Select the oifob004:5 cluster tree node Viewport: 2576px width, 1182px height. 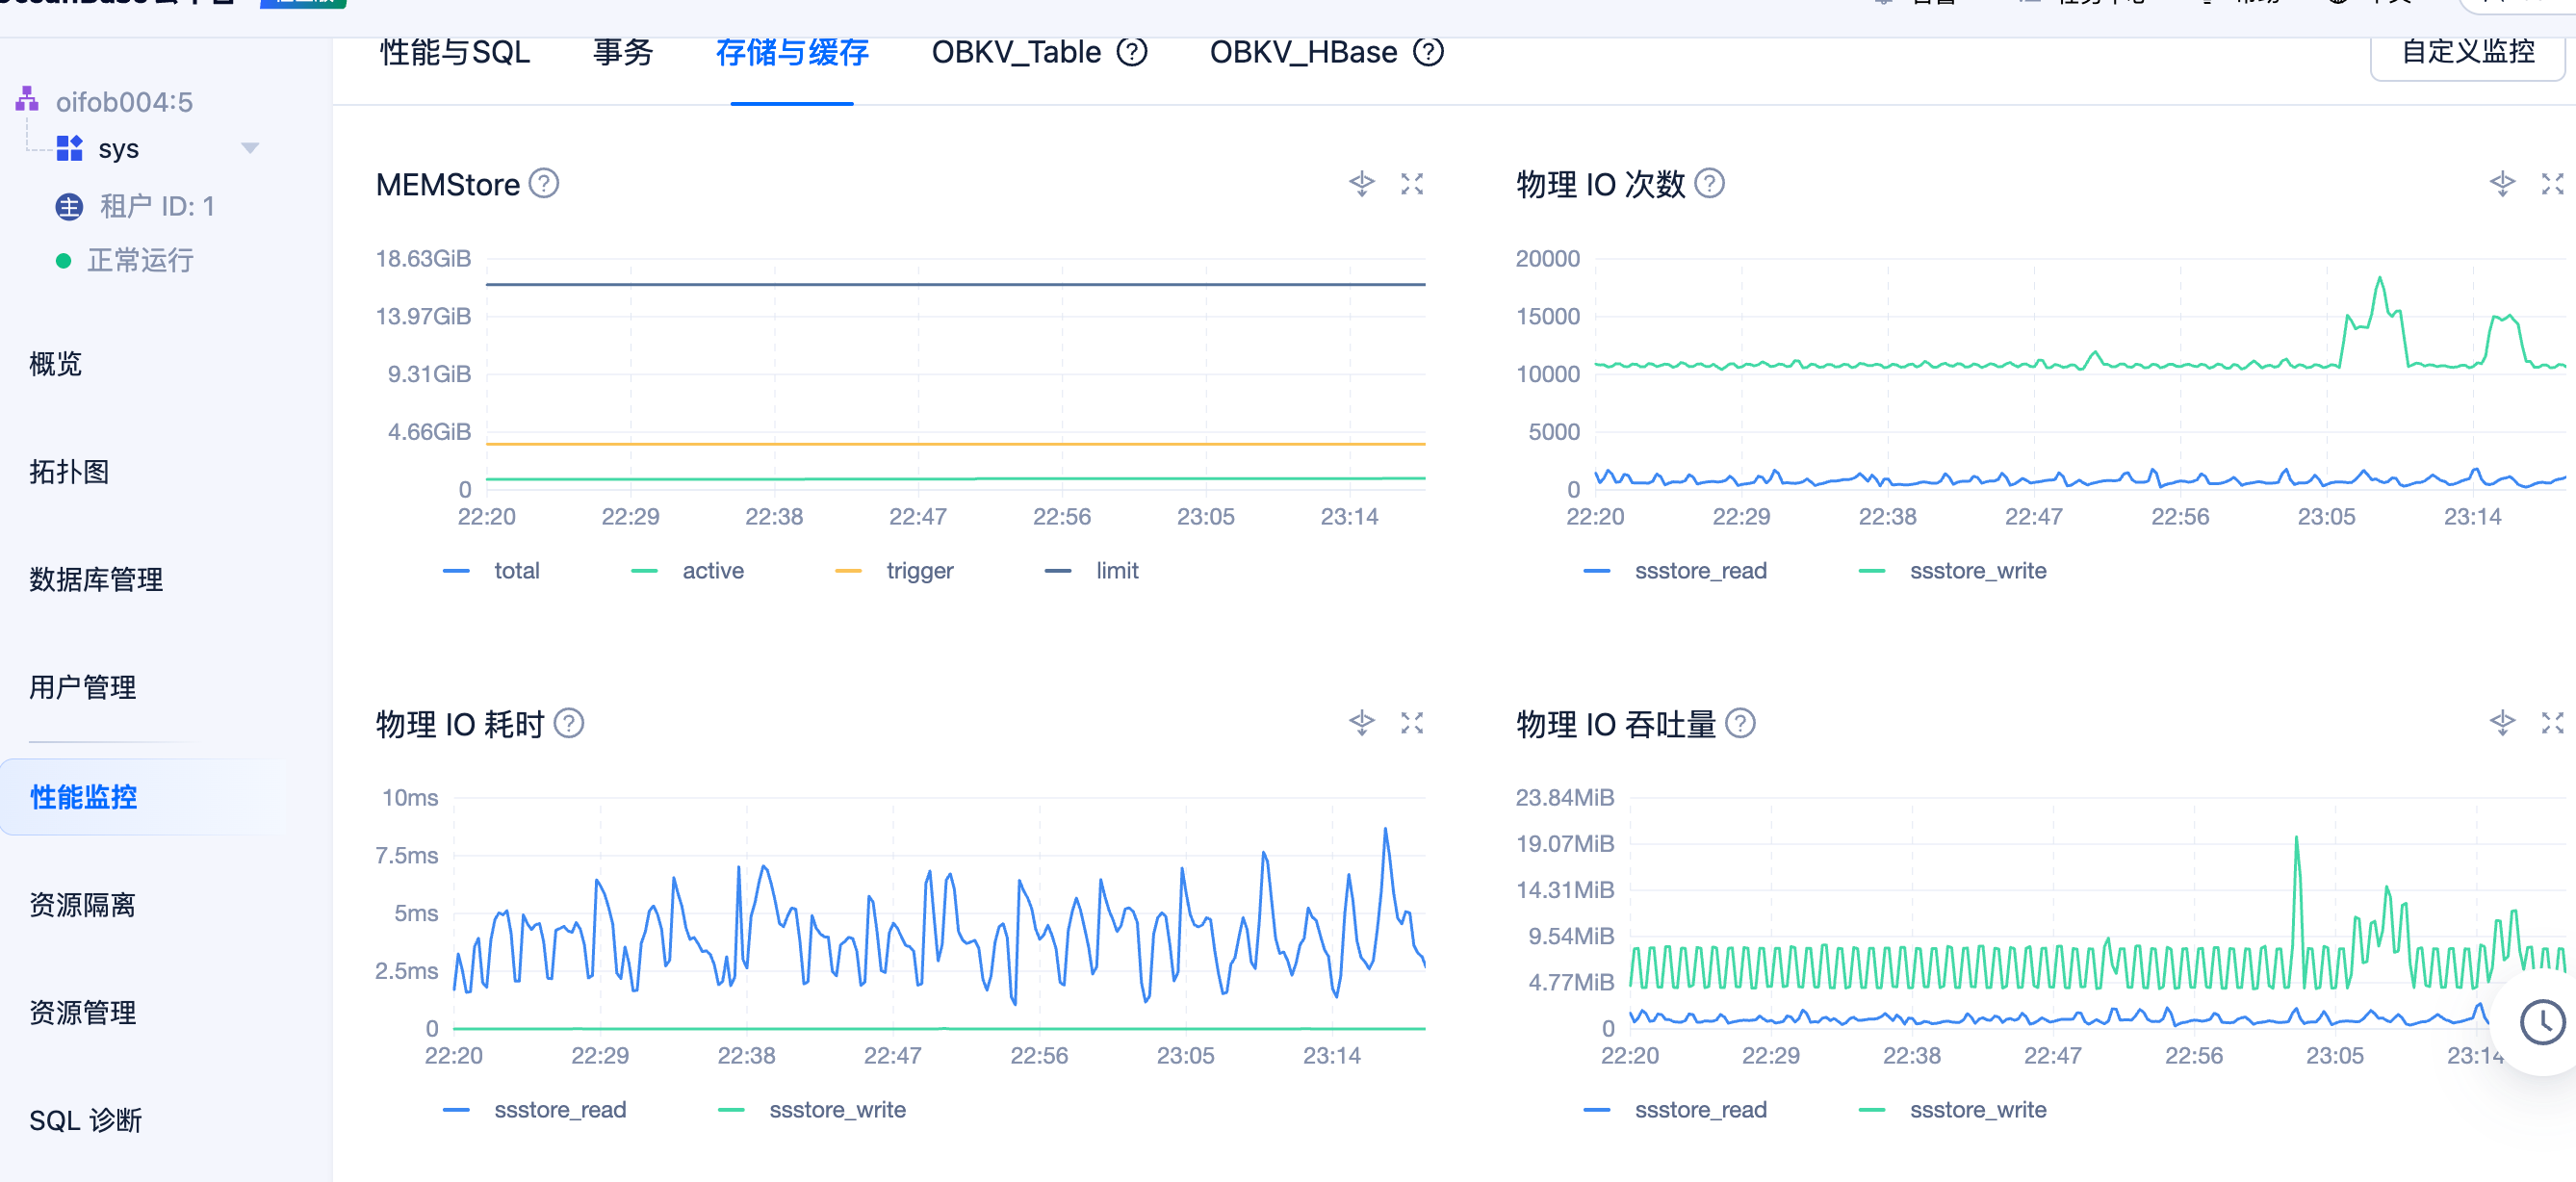124,102
